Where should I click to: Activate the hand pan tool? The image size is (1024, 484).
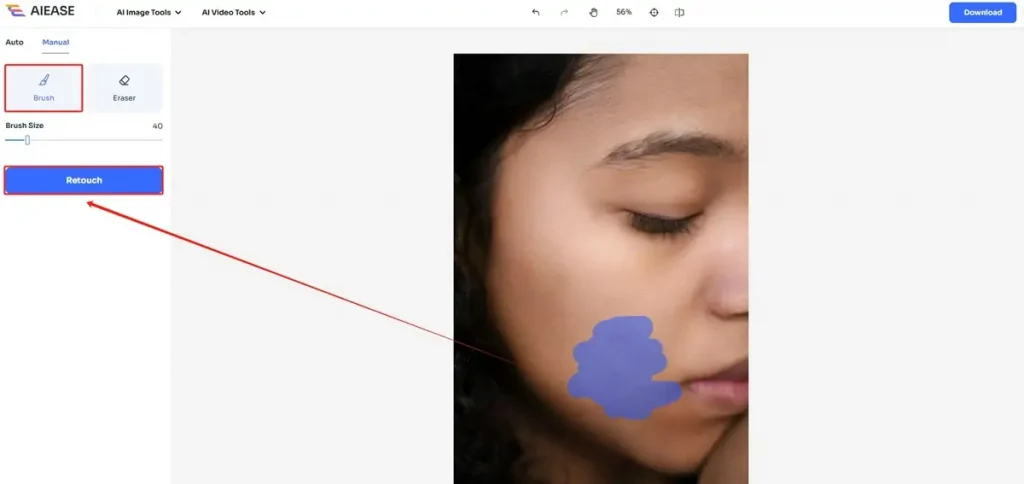pyautogui.click(x=593, y=13)
